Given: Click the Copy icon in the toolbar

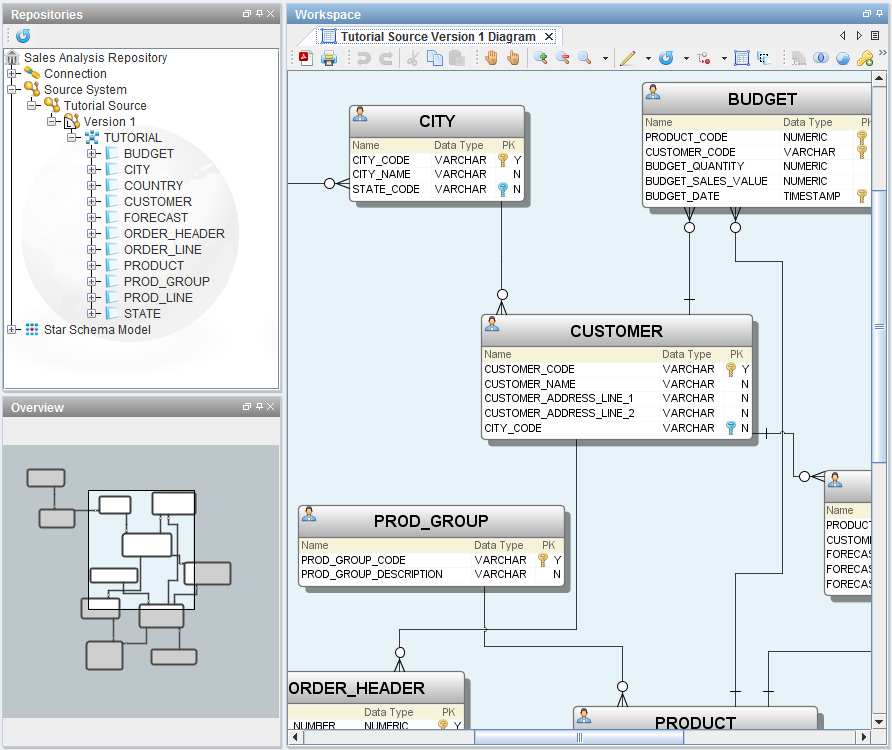Looking at the screenshot, I should 435,58.
